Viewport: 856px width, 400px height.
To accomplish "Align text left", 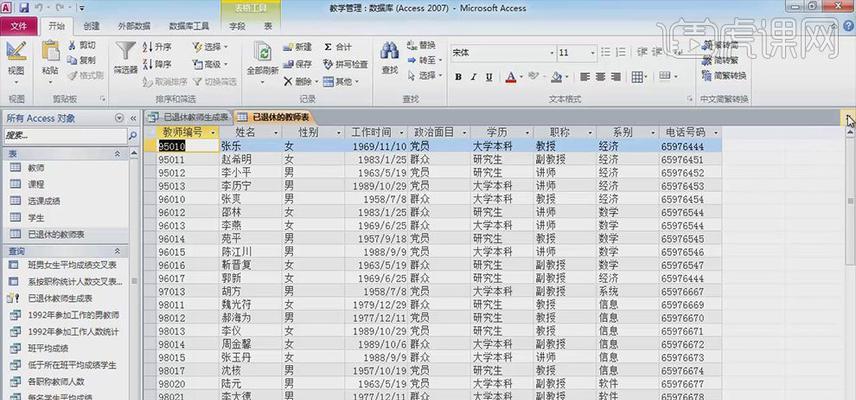I will tap(585, 77).
